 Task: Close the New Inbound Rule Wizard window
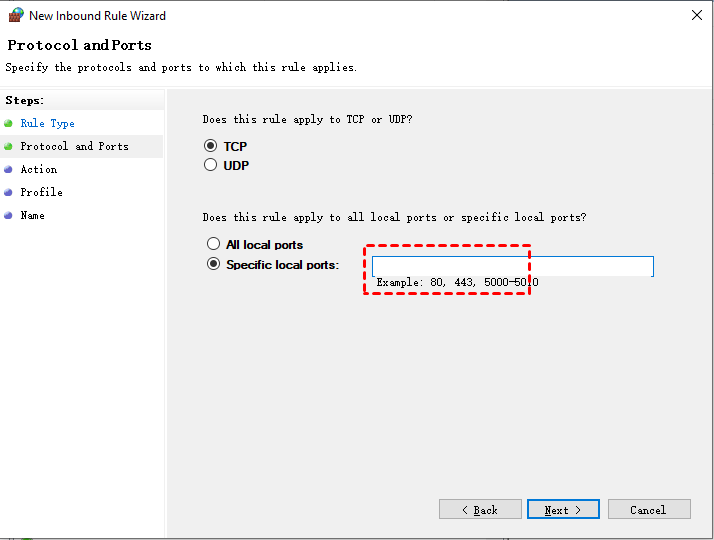696,15
